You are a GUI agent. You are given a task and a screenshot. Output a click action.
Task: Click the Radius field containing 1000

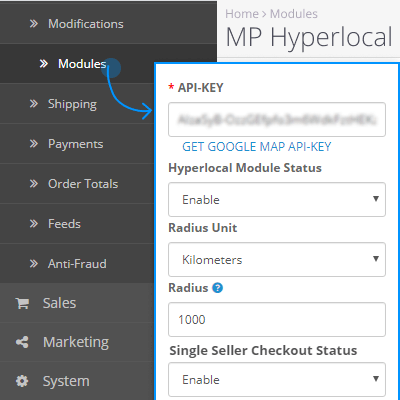pyautogui.click(x=277, y=319)
